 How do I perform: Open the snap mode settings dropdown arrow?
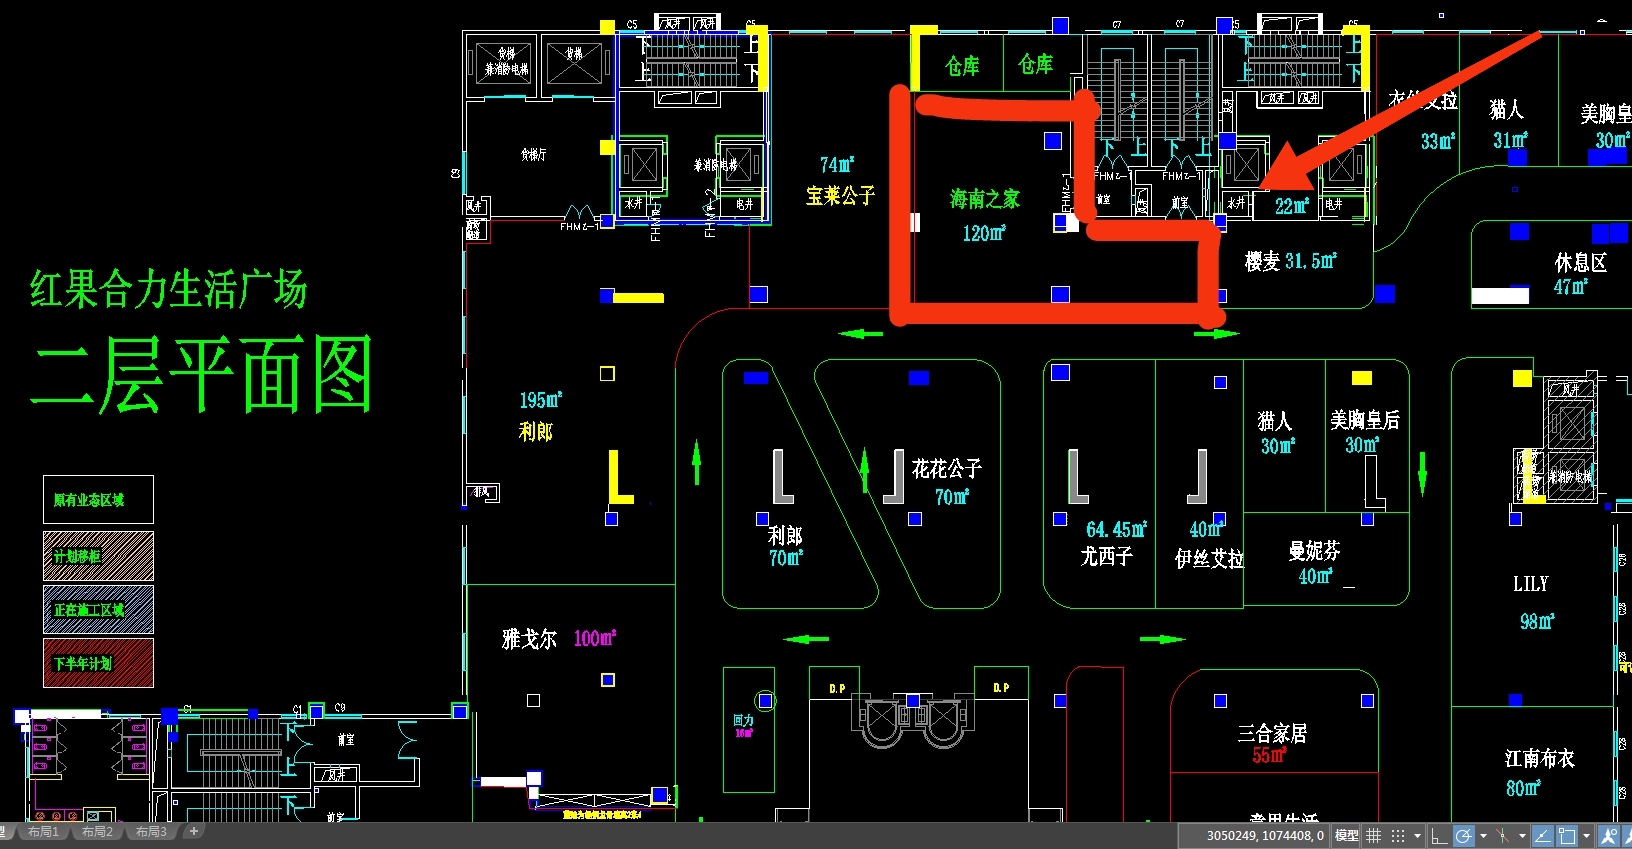(x=1417, y=836)
